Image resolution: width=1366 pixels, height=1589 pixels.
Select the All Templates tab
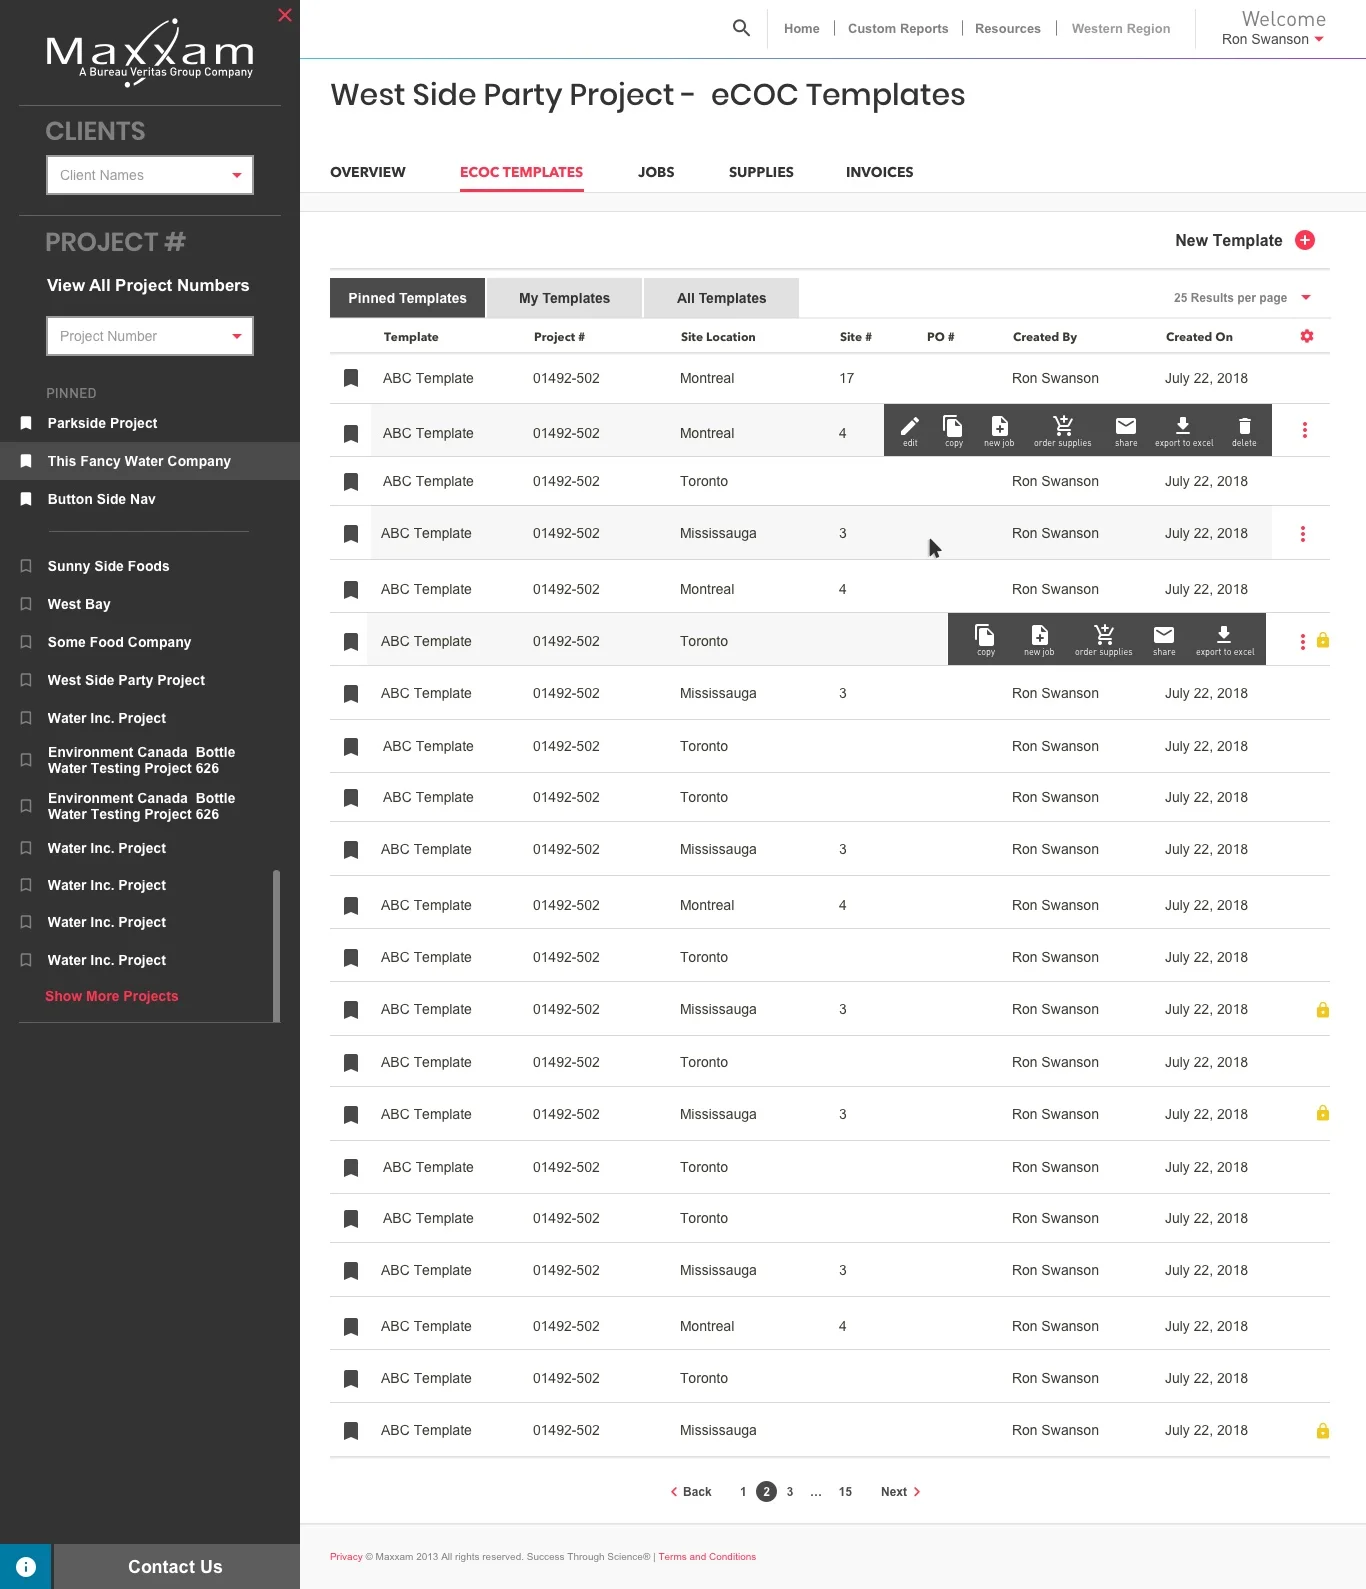721,298
